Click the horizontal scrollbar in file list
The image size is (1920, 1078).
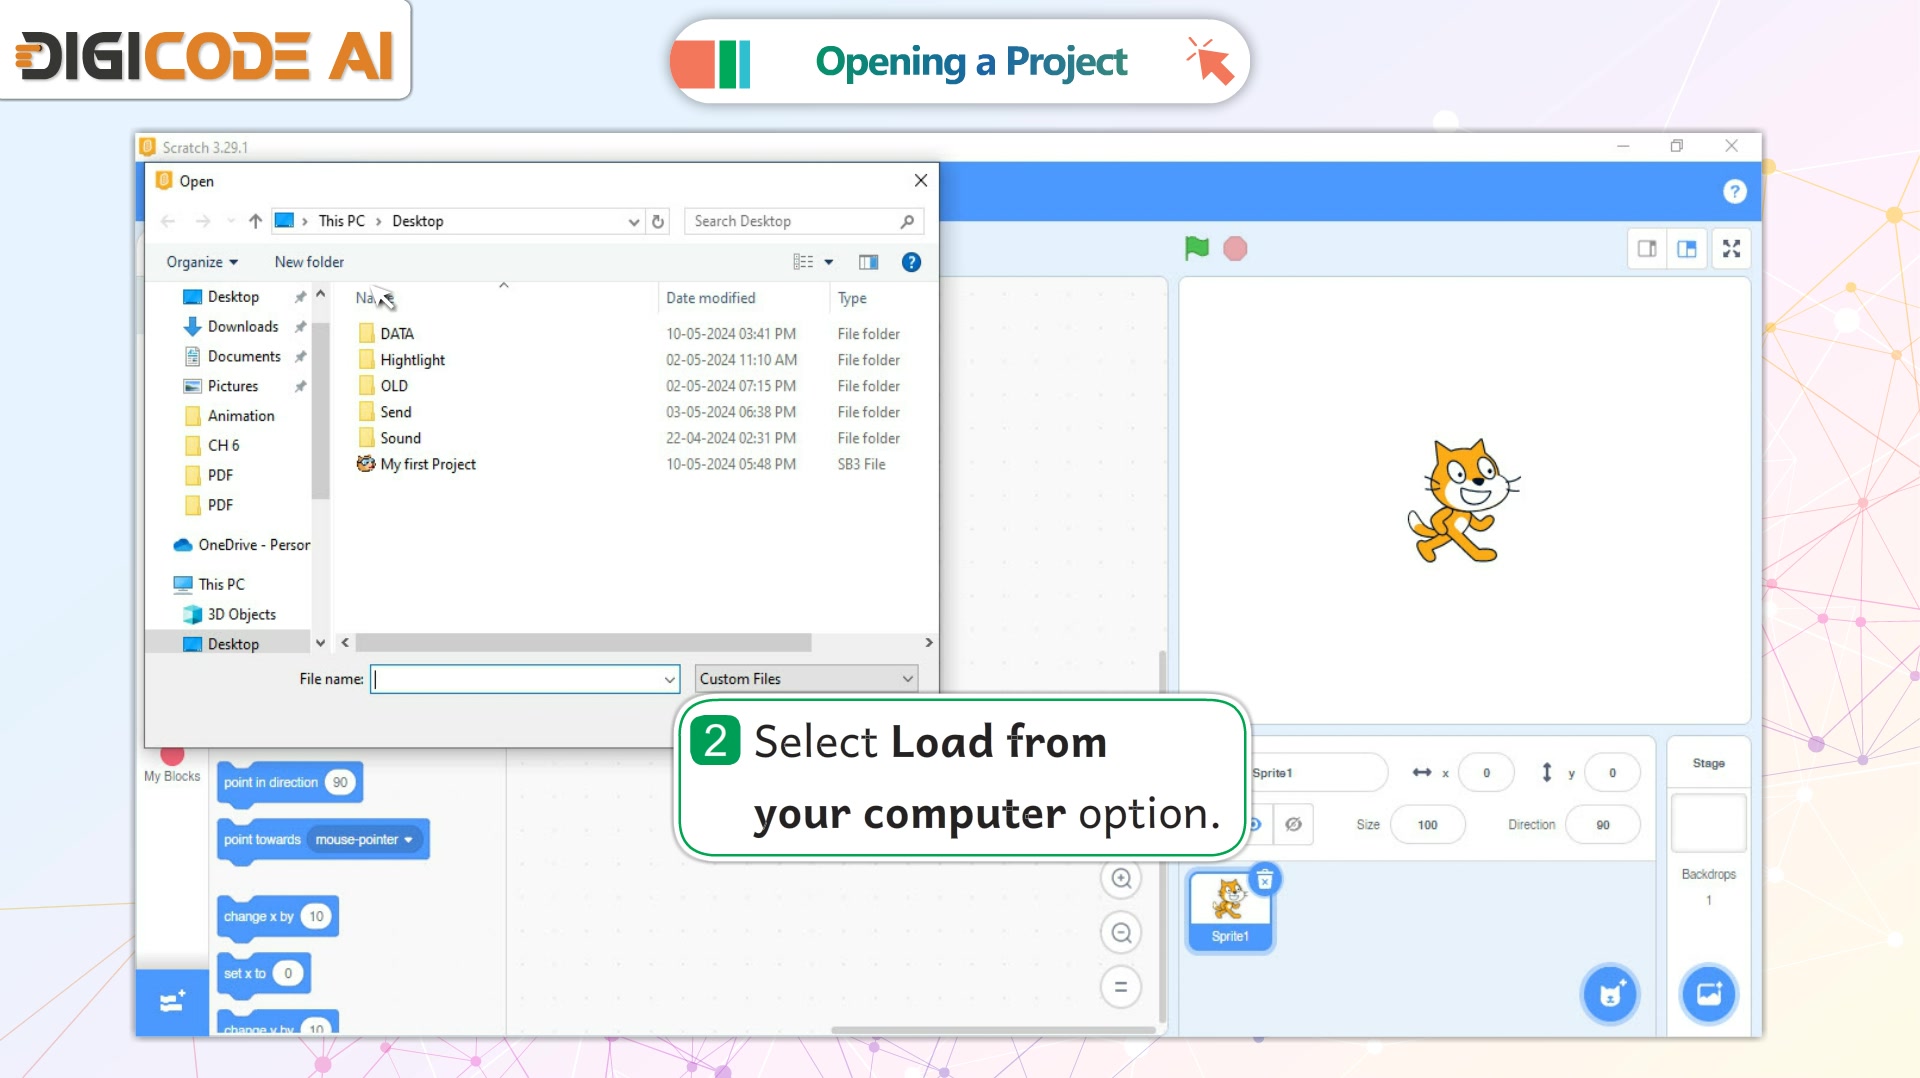[x=583, y=642]
